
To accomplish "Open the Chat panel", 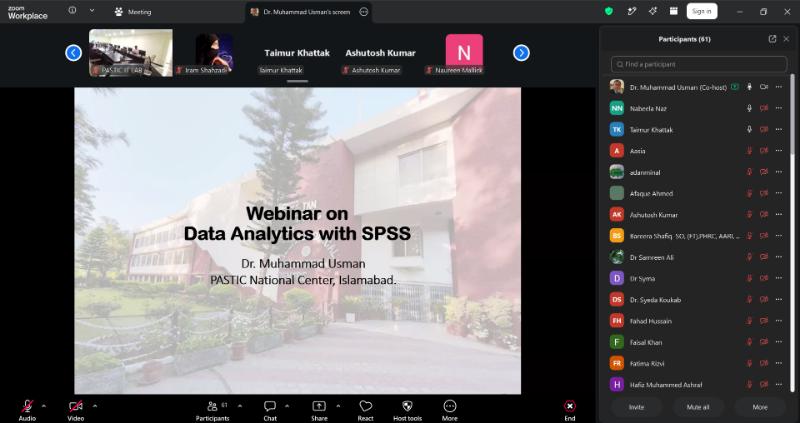I will (x=270, y=410).
